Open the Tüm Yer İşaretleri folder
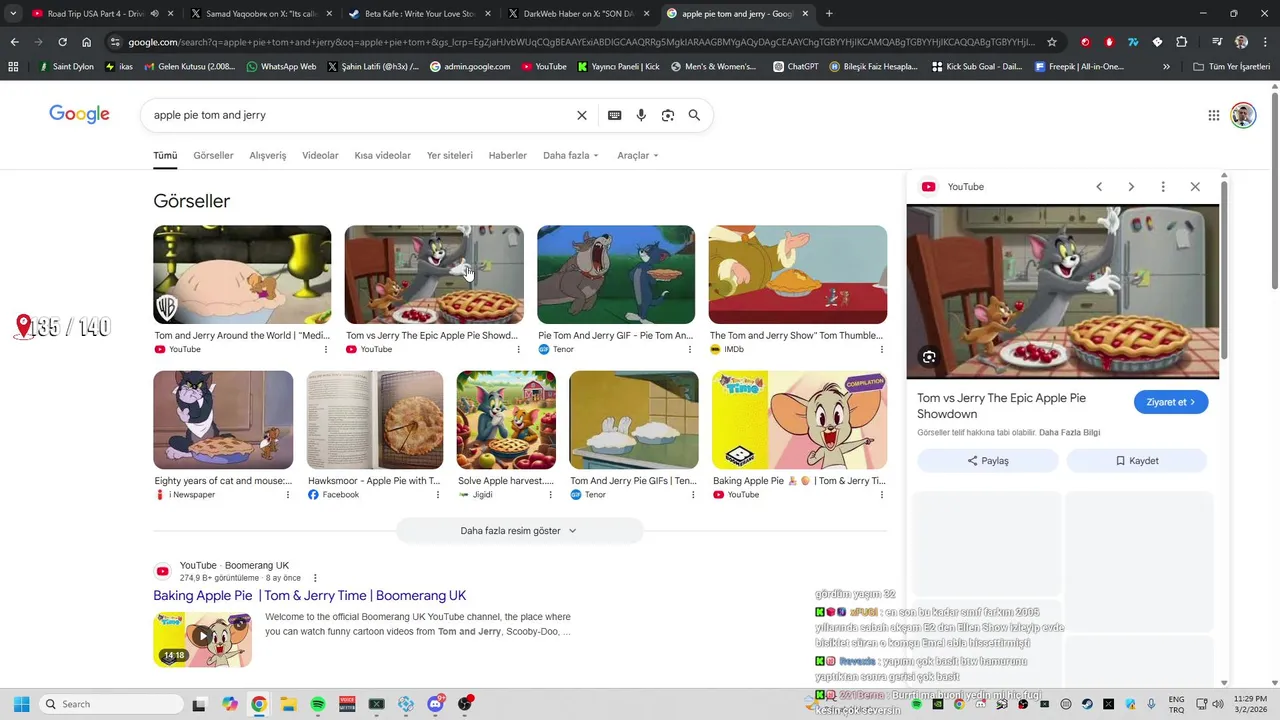This screenshot has width=1280, height=720. [x=1232, y=67]
